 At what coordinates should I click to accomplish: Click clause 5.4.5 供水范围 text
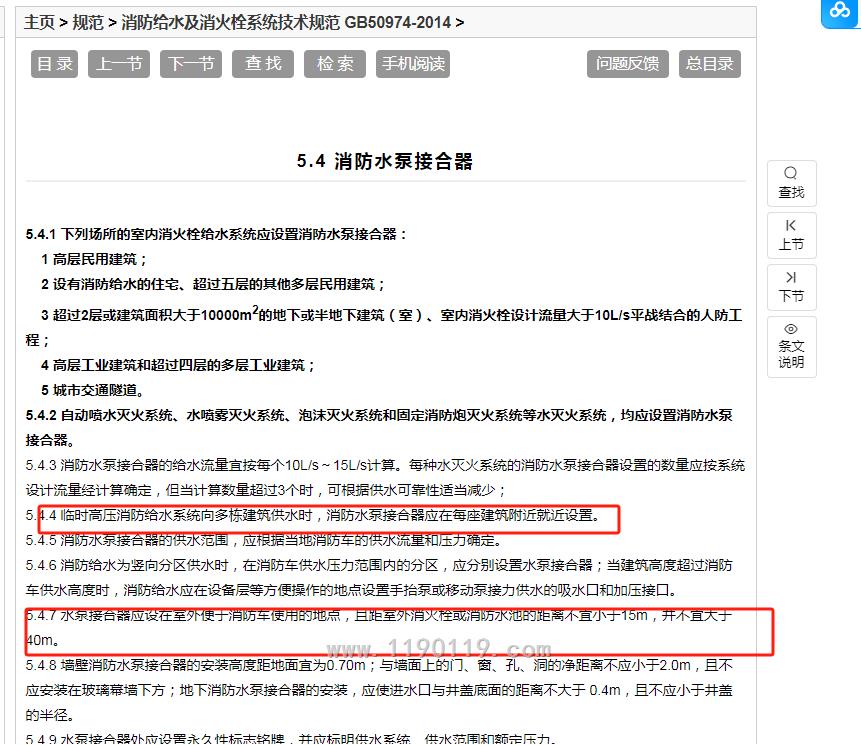click(x=264, y=540)
